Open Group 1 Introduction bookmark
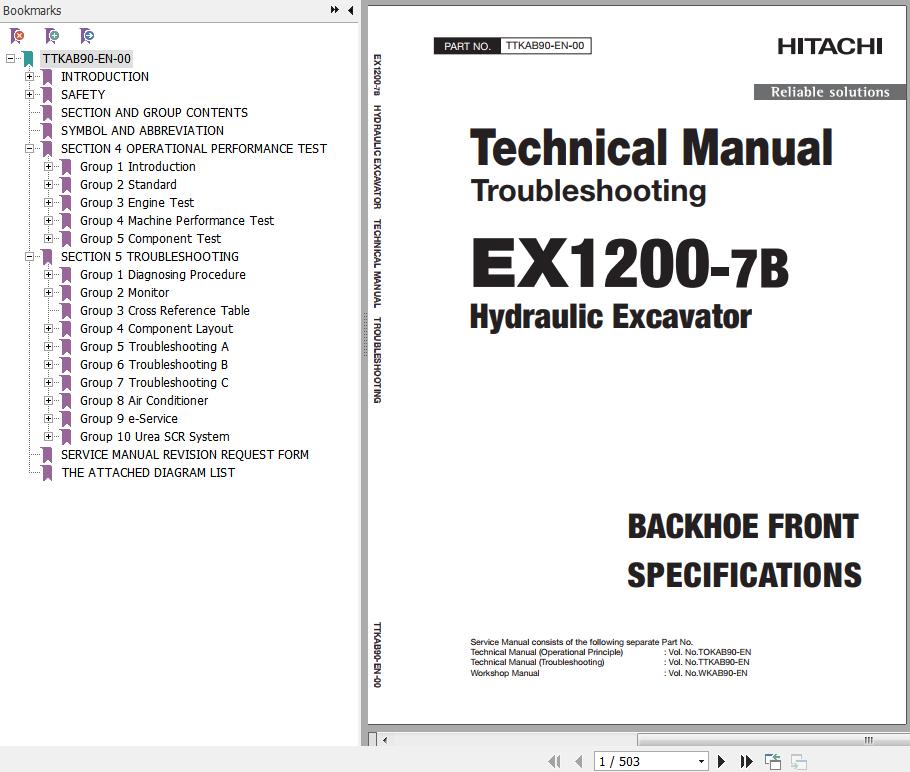 point(138,167)
